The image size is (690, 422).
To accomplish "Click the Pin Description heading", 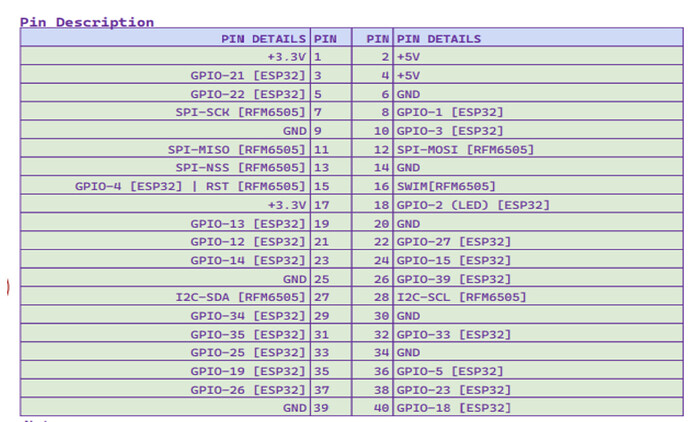I will pyautogui.click(x=87, y=21).
